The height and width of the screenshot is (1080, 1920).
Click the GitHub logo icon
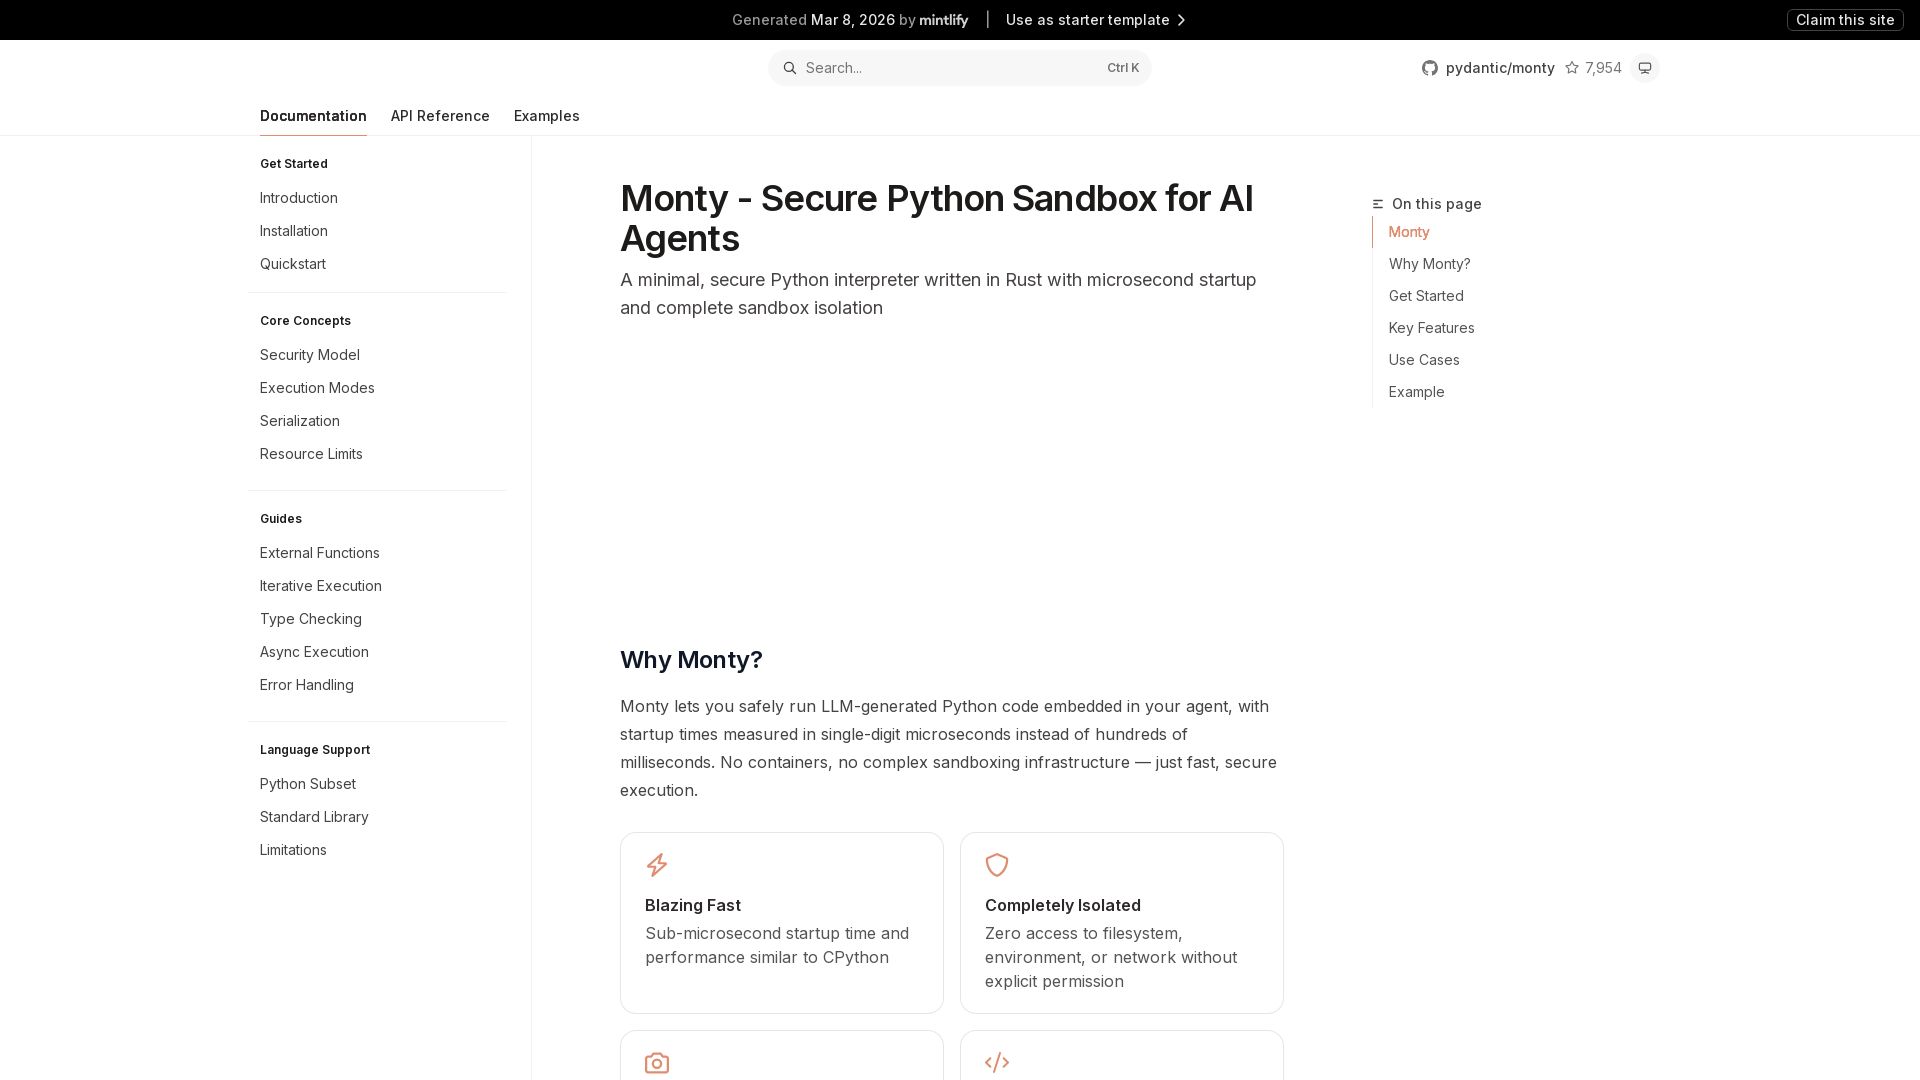pyautogui.click(x=1430, y=68)
